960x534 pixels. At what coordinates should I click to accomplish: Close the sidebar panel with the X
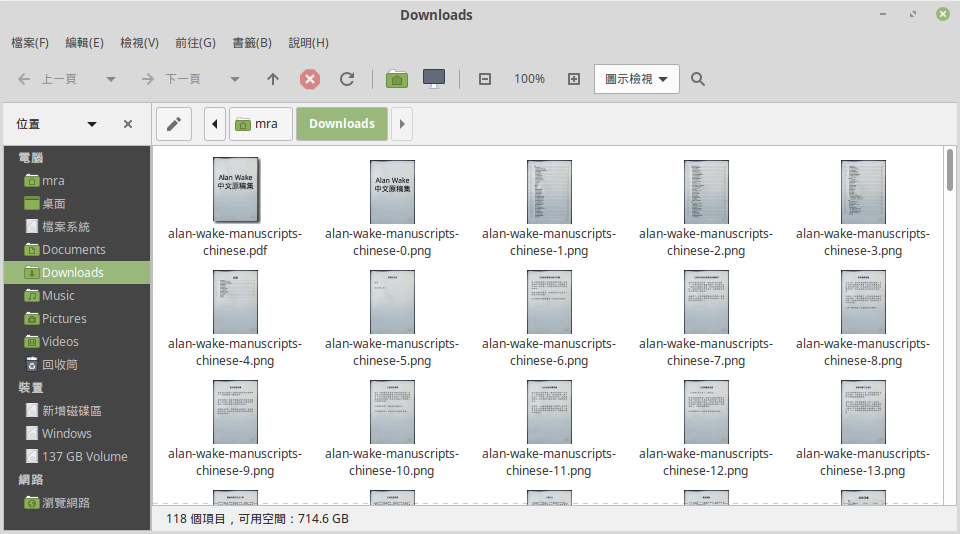(128, 124)
